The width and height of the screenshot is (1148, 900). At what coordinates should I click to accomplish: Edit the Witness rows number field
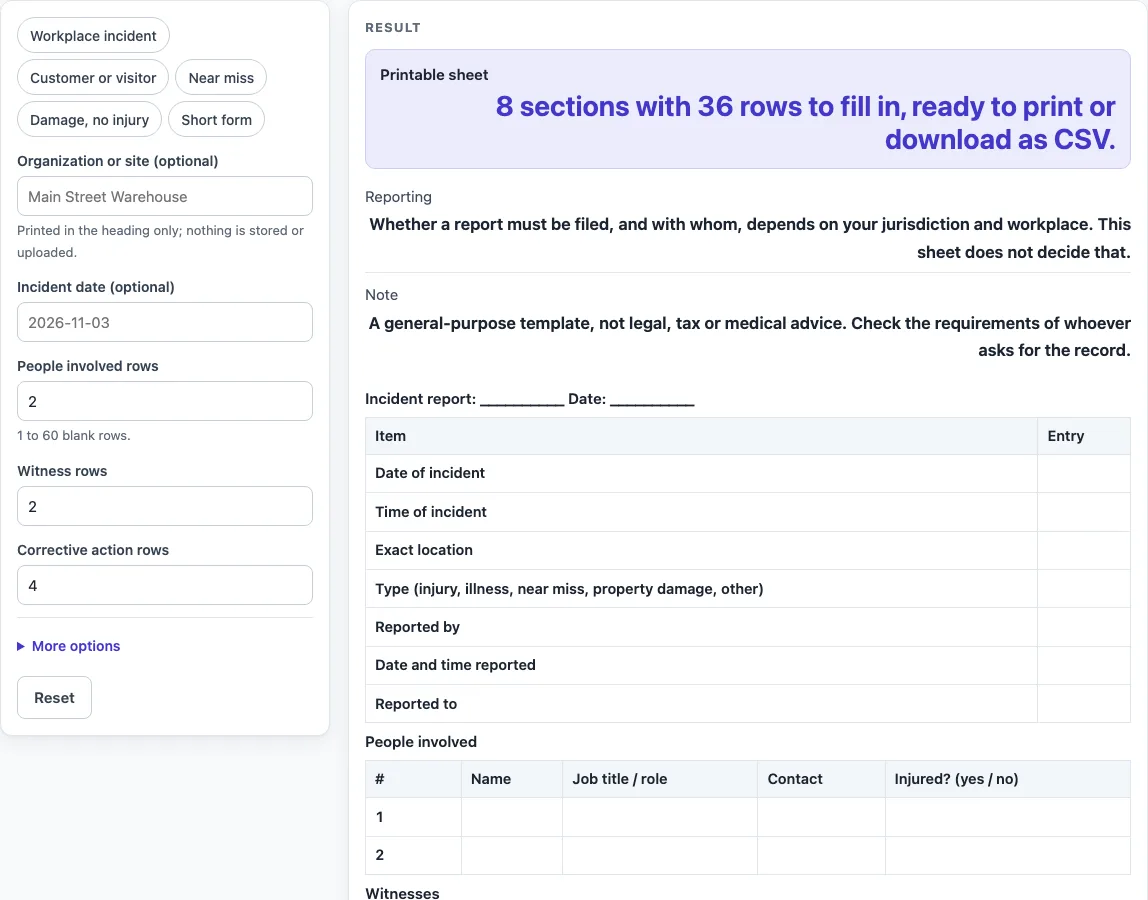[x=165, y=506]
